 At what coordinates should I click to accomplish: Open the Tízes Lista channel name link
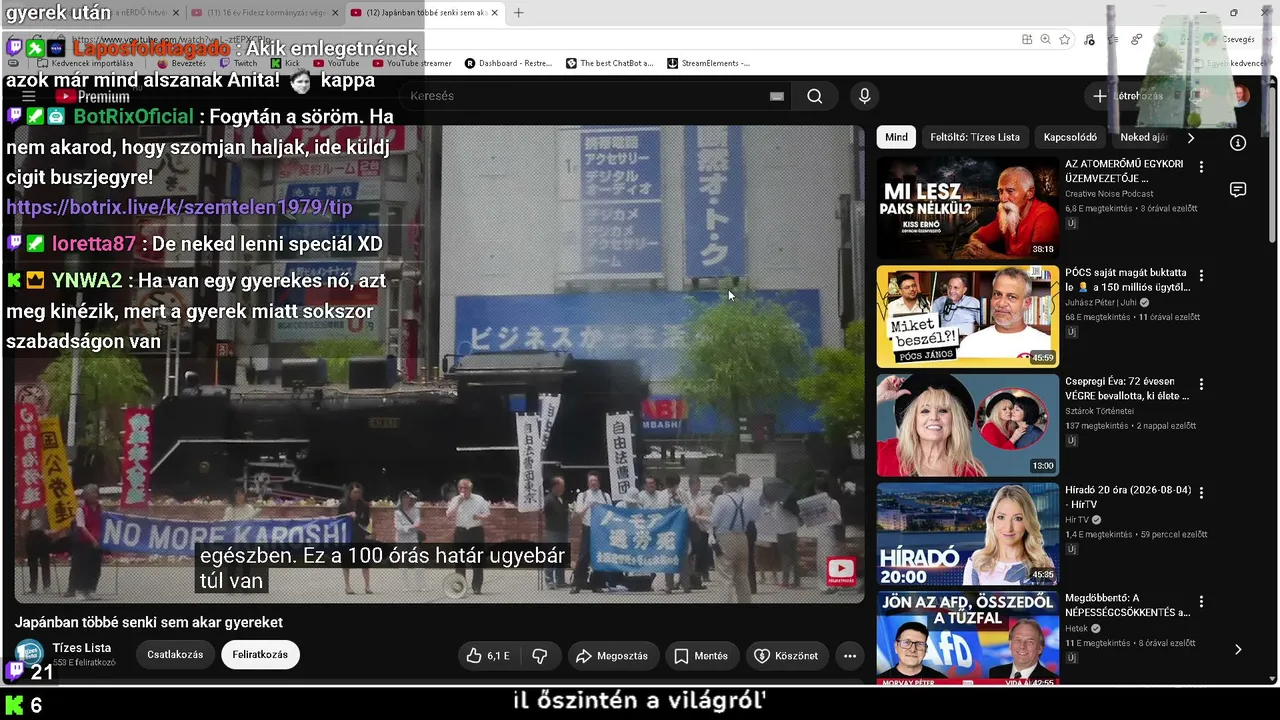82,648
